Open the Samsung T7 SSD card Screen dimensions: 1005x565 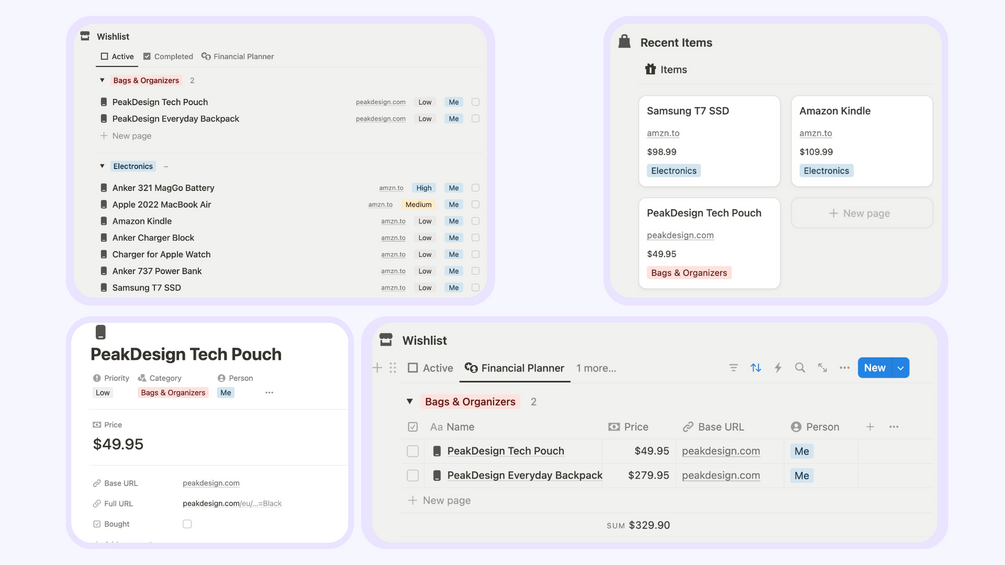pyautogui.click(x=710, y=141)
